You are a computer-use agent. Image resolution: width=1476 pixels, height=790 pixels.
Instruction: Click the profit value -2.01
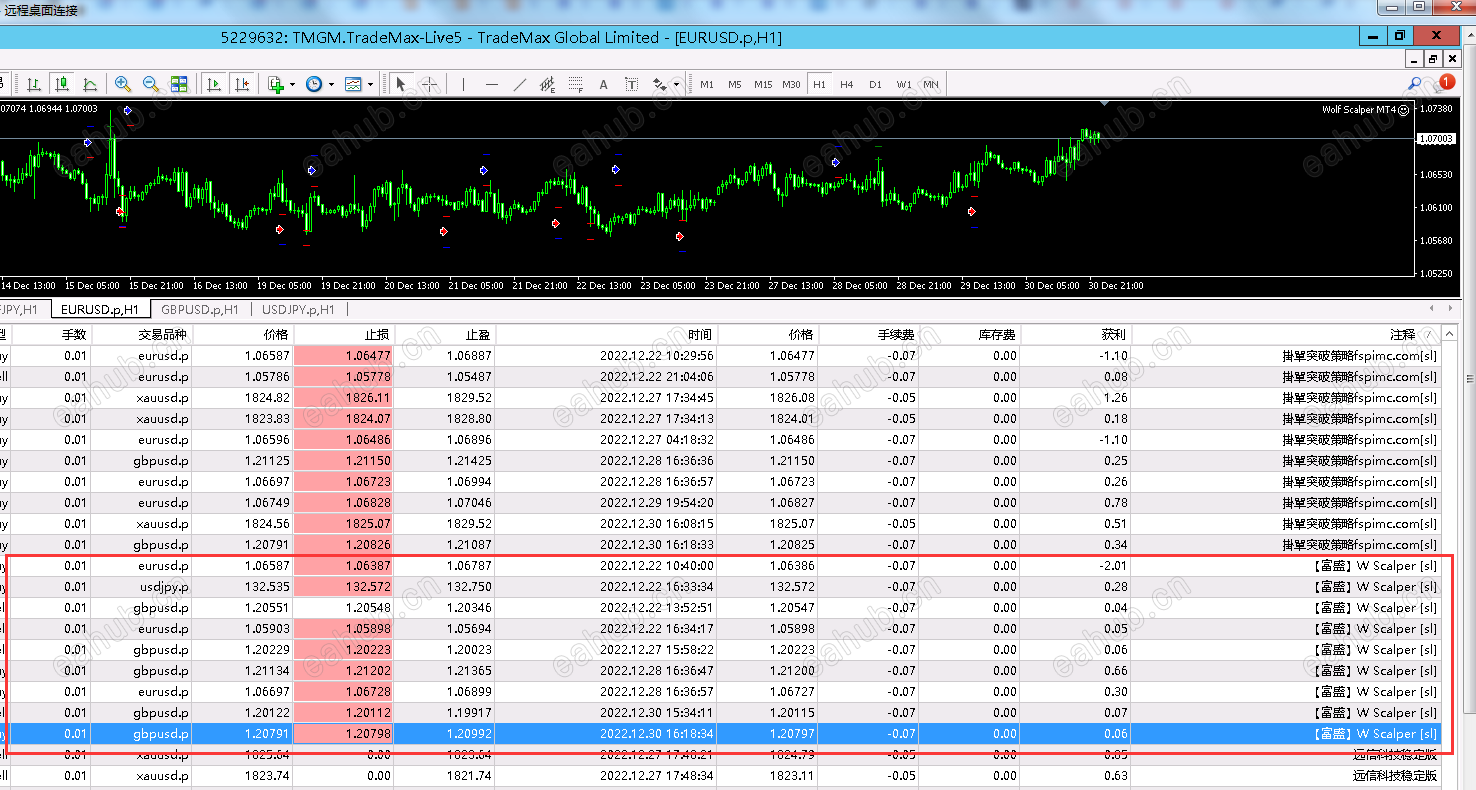pos(1113,566)
